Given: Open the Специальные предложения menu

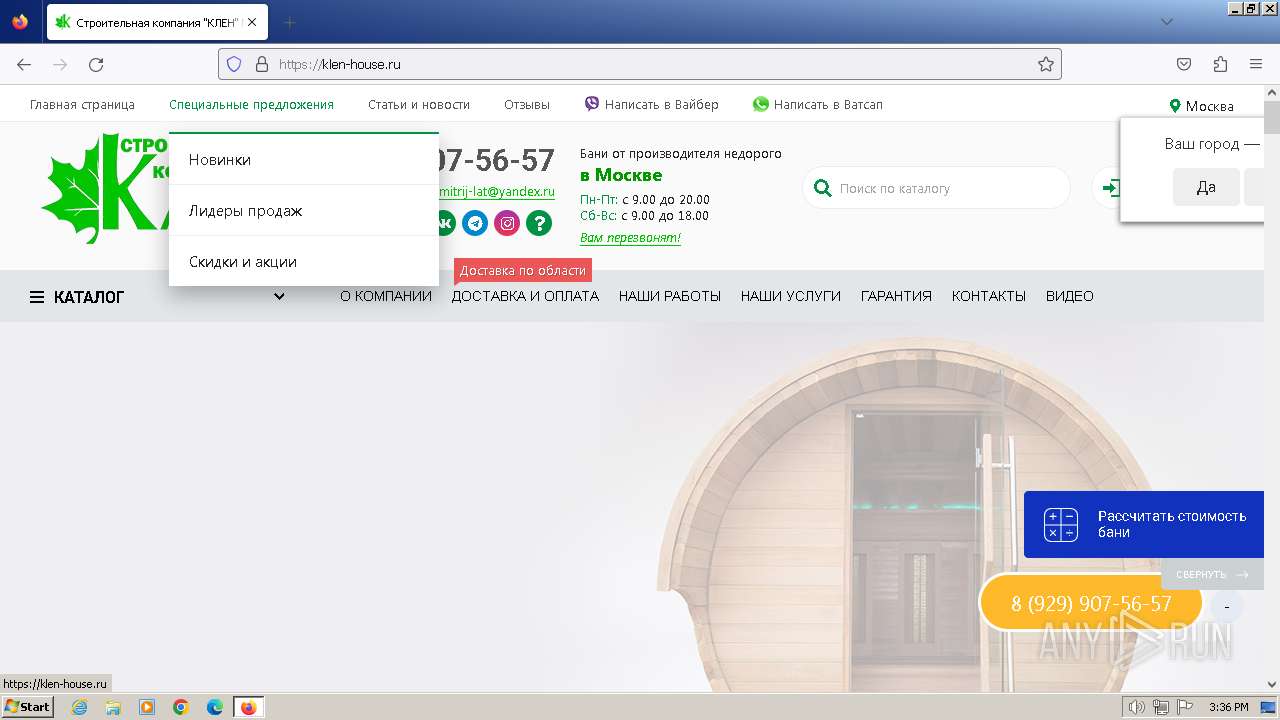Looking at the screenshot, I should tap(251, 104).
